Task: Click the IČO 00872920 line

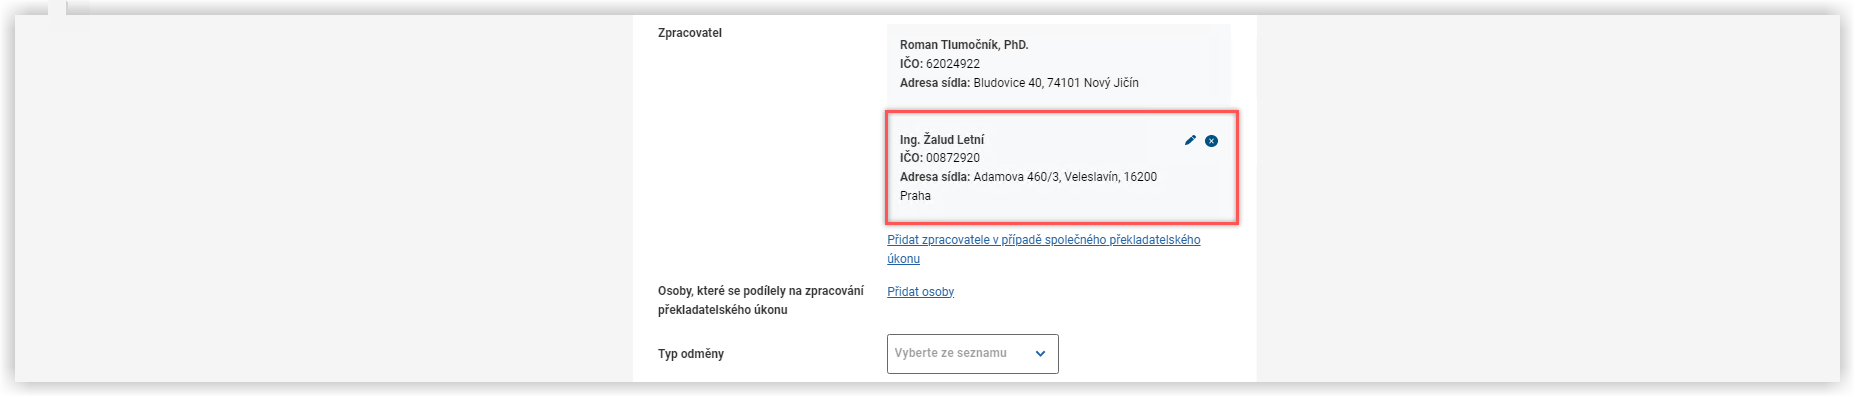Action: (940, 158)
